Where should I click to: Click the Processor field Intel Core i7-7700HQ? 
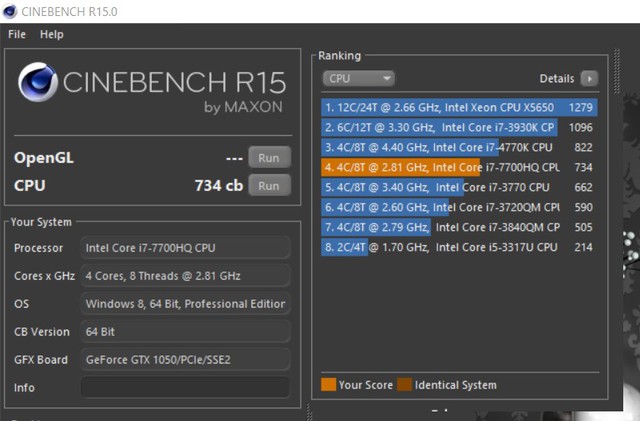(x=186, y=248)
